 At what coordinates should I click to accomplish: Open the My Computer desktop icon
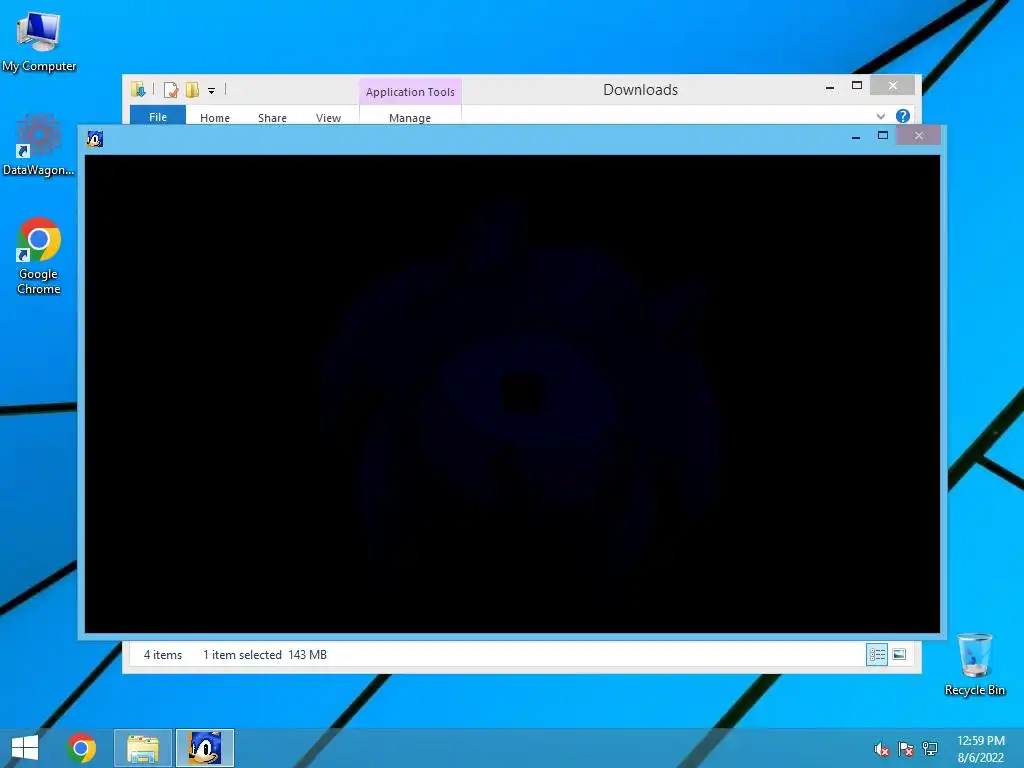click(x=39, y=42)
